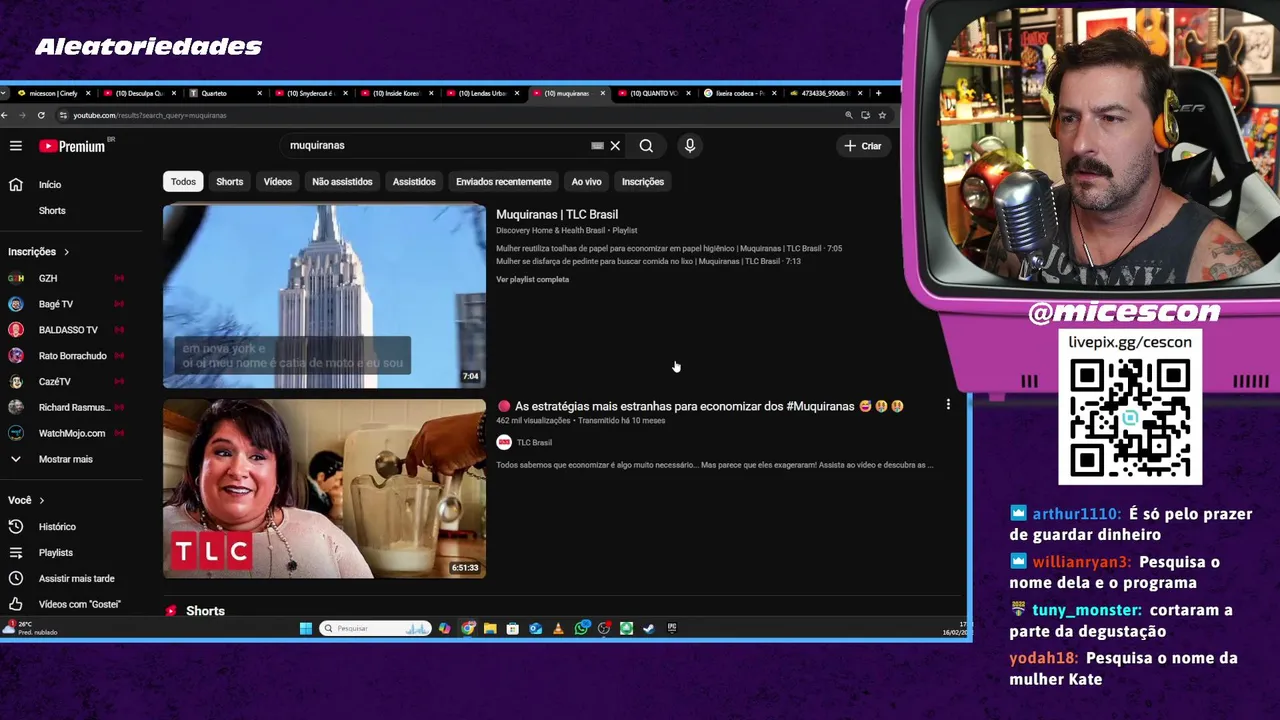Viewport: 1280px width, 720px height.
Task: Click the YouTube Premium logo
Action: [x=72, y=146]
